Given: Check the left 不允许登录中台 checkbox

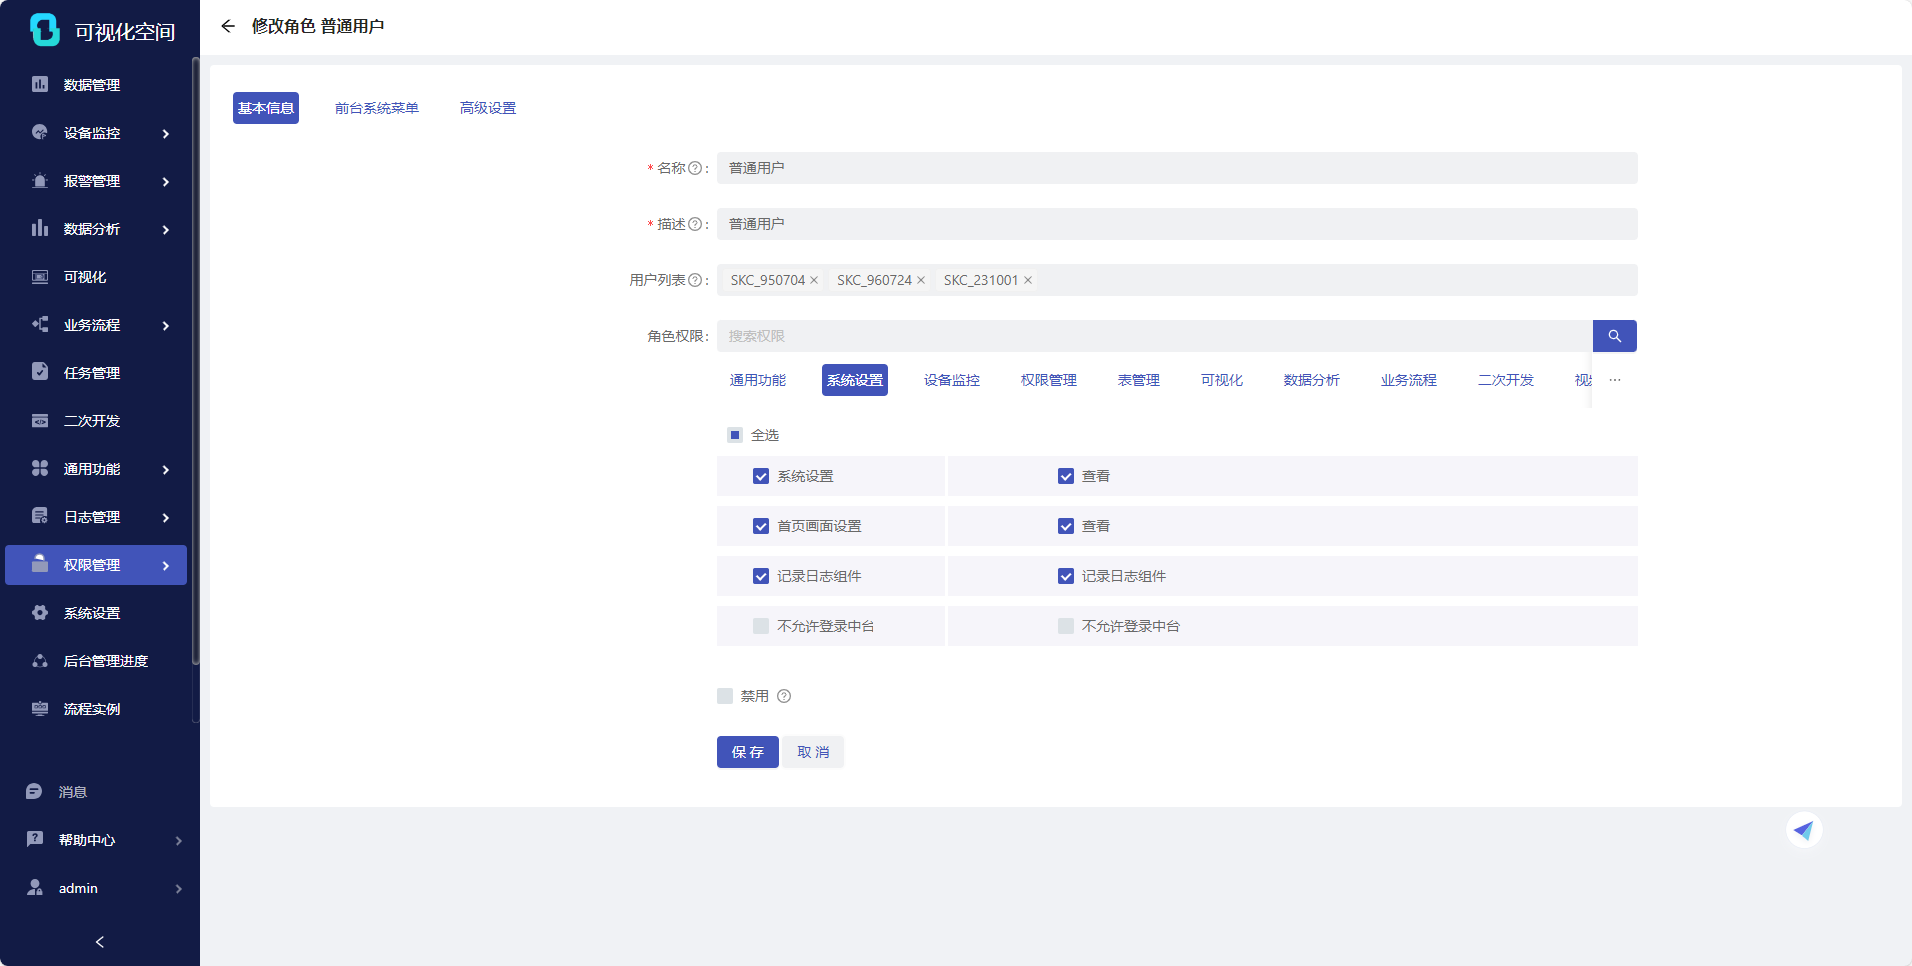Looking at the screenshot, I should click(761, 626).
